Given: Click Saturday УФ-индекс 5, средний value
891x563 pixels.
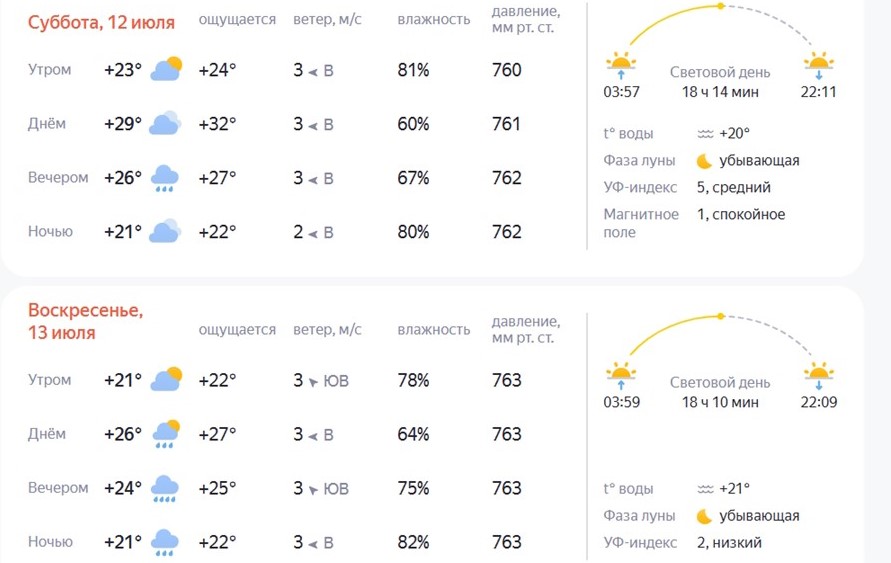Looking at the screenshot, I should coord(734,187).
